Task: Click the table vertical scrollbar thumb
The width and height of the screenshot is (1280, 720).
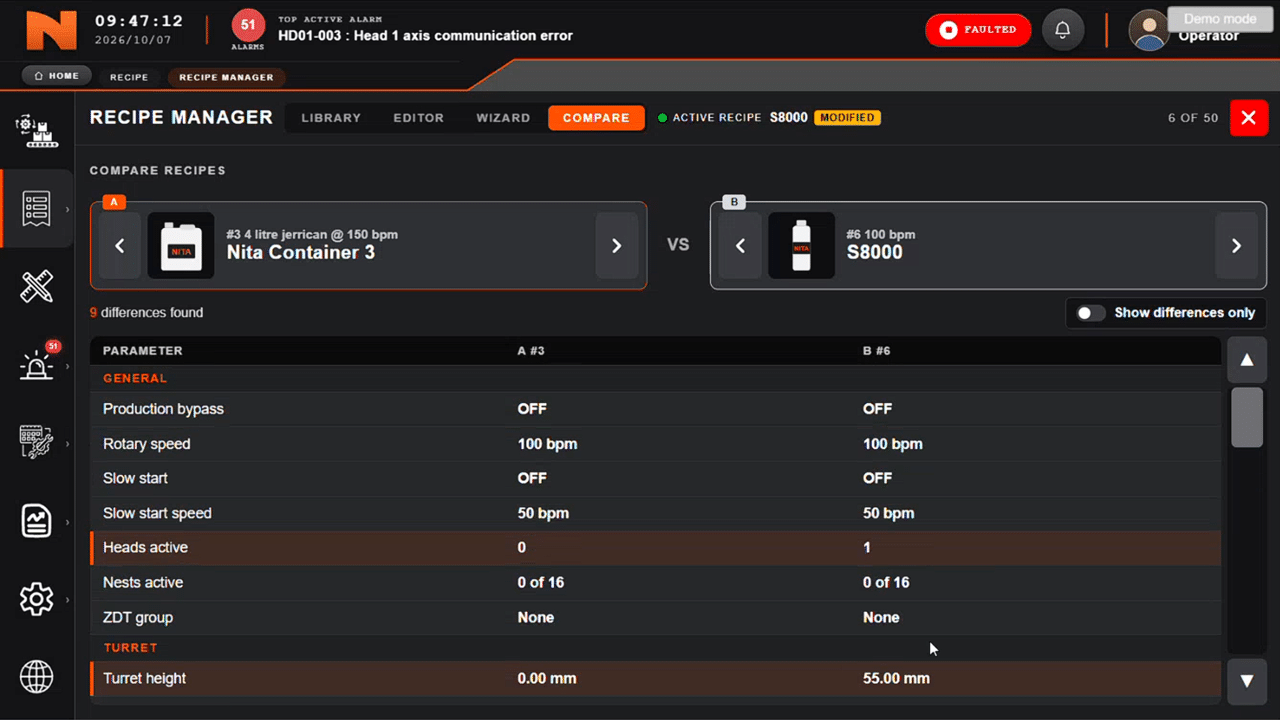Action: [1247, 417]
